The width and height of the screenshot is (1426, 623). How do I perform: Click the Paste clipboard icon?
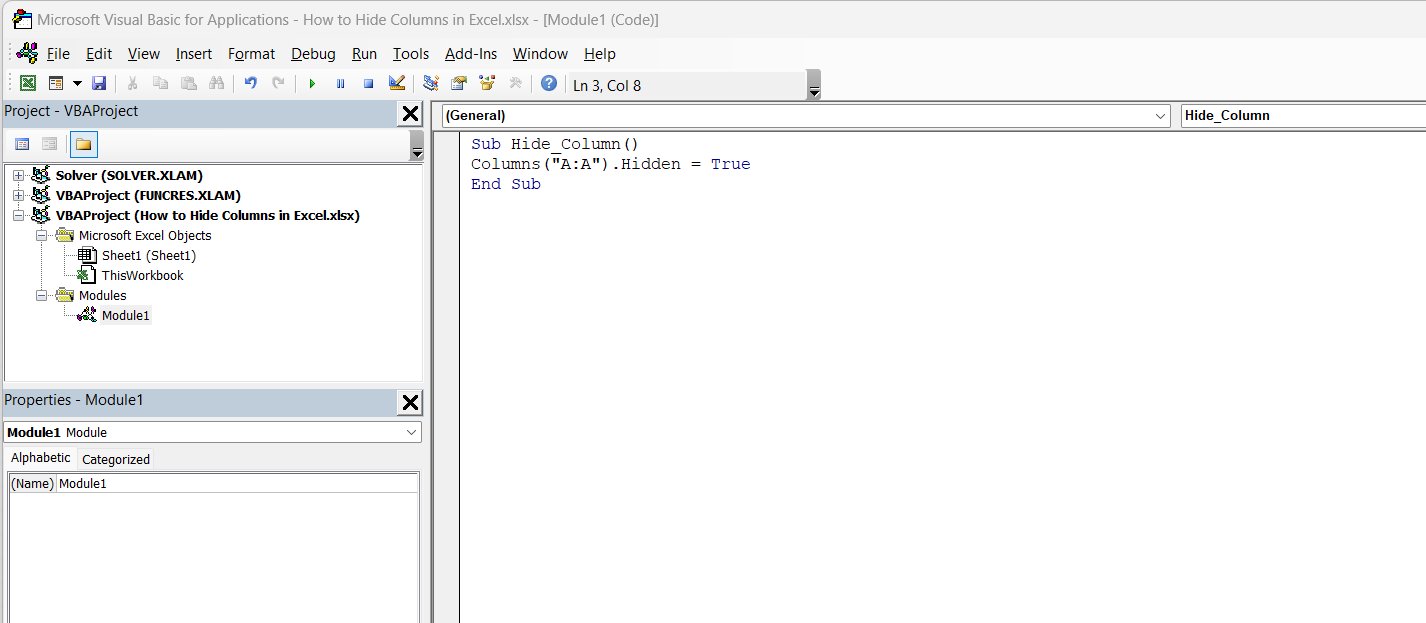click(x=188, y=84)
